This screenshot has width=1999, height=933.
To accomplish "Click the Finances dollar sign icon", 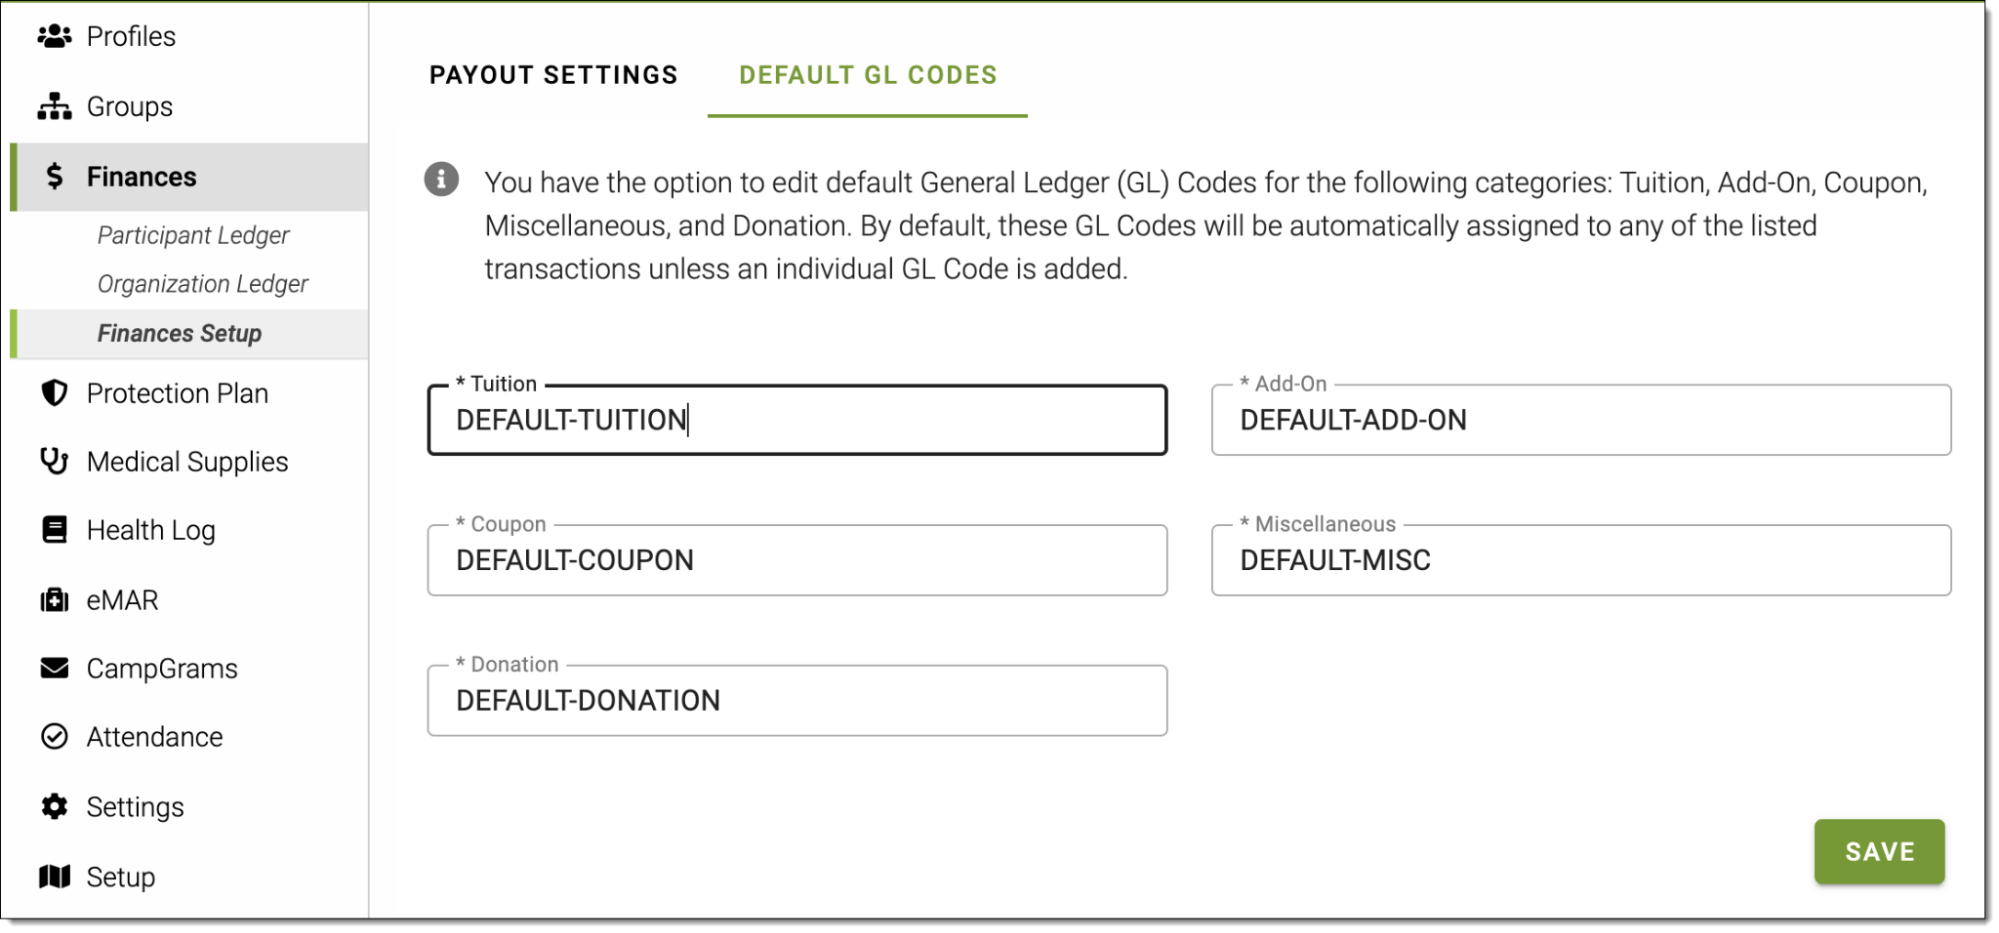I will (x=55, y=177).
